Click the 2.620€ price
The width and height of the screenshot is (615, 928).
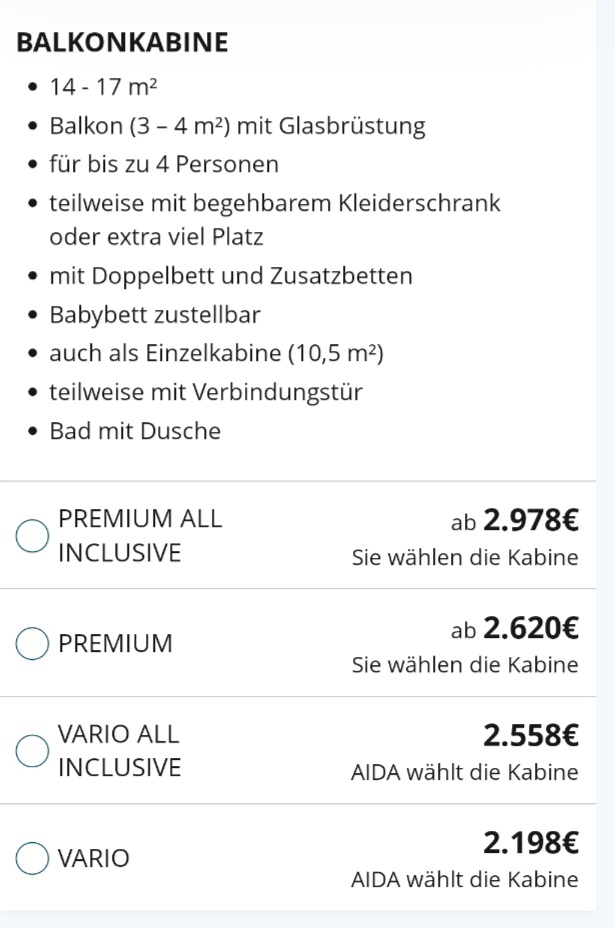tap(530, 628)
